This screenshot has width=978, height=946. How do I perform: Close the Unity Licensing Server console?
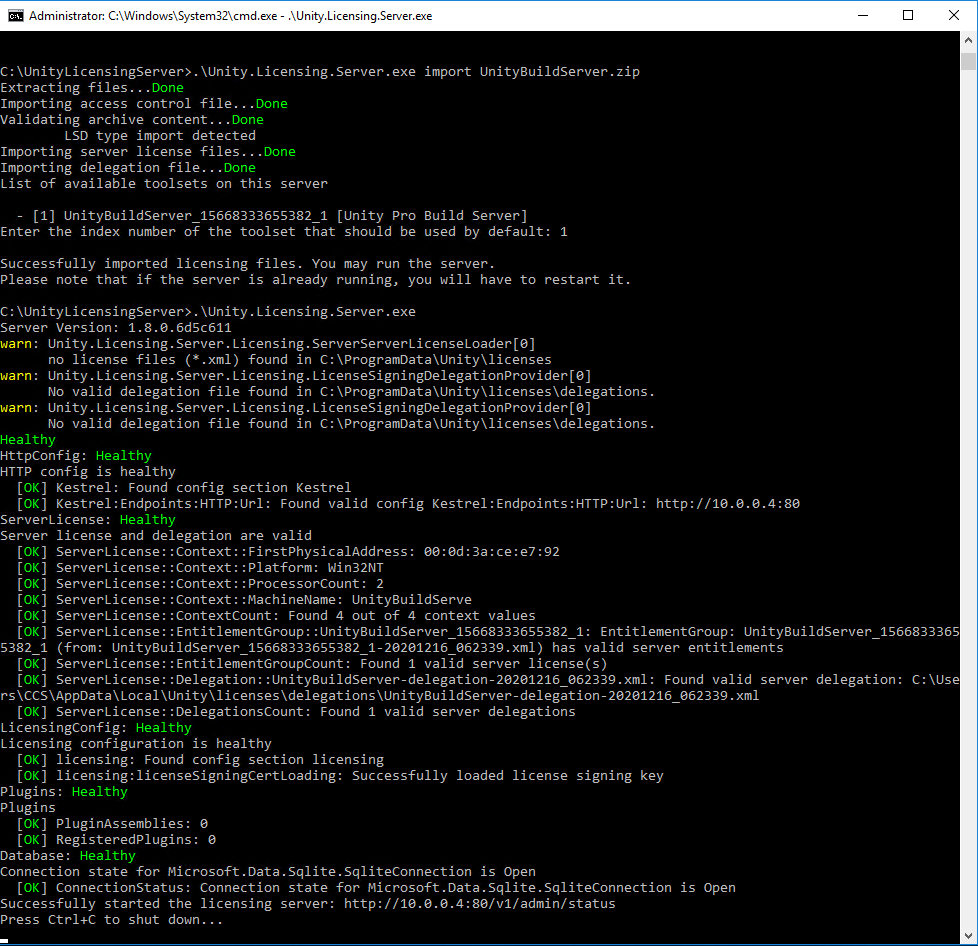click(x=954, y=16)
